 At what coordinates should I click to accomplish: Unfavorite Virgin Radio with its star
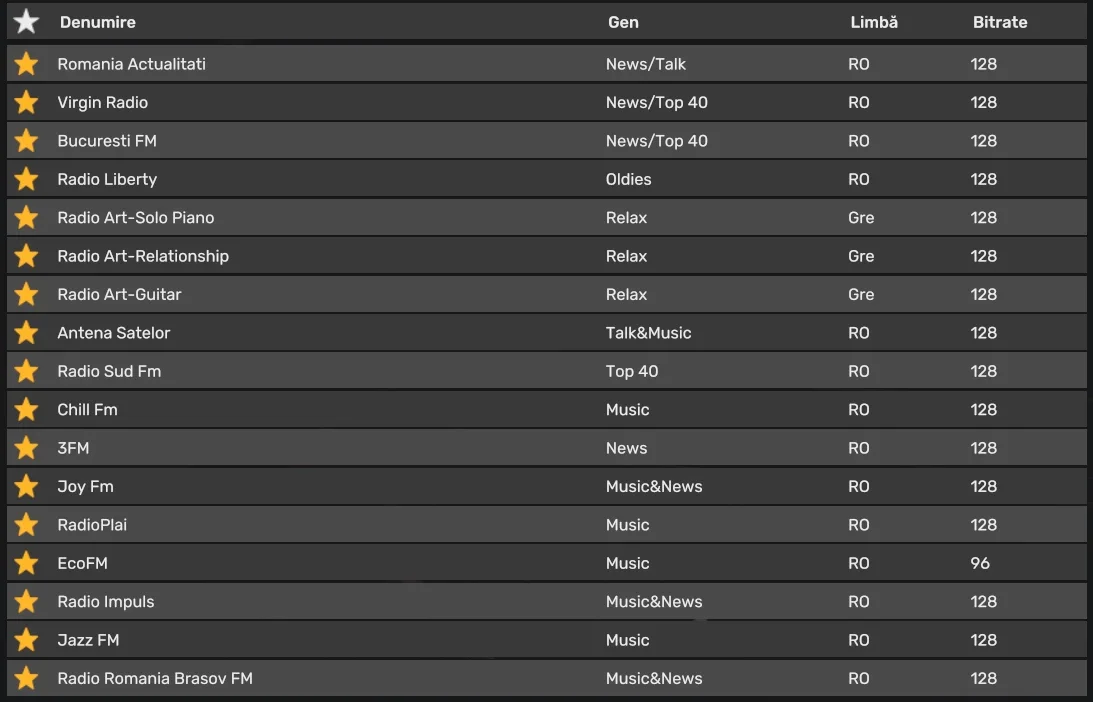pos(26,102)
